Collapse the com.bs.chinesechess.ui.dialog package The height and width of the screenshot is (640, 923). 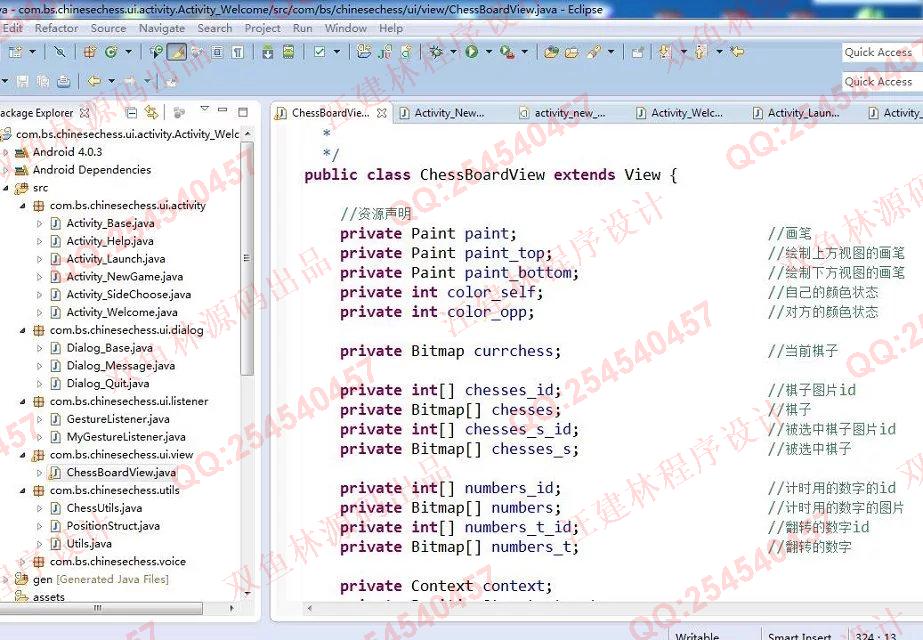(23, 330)
